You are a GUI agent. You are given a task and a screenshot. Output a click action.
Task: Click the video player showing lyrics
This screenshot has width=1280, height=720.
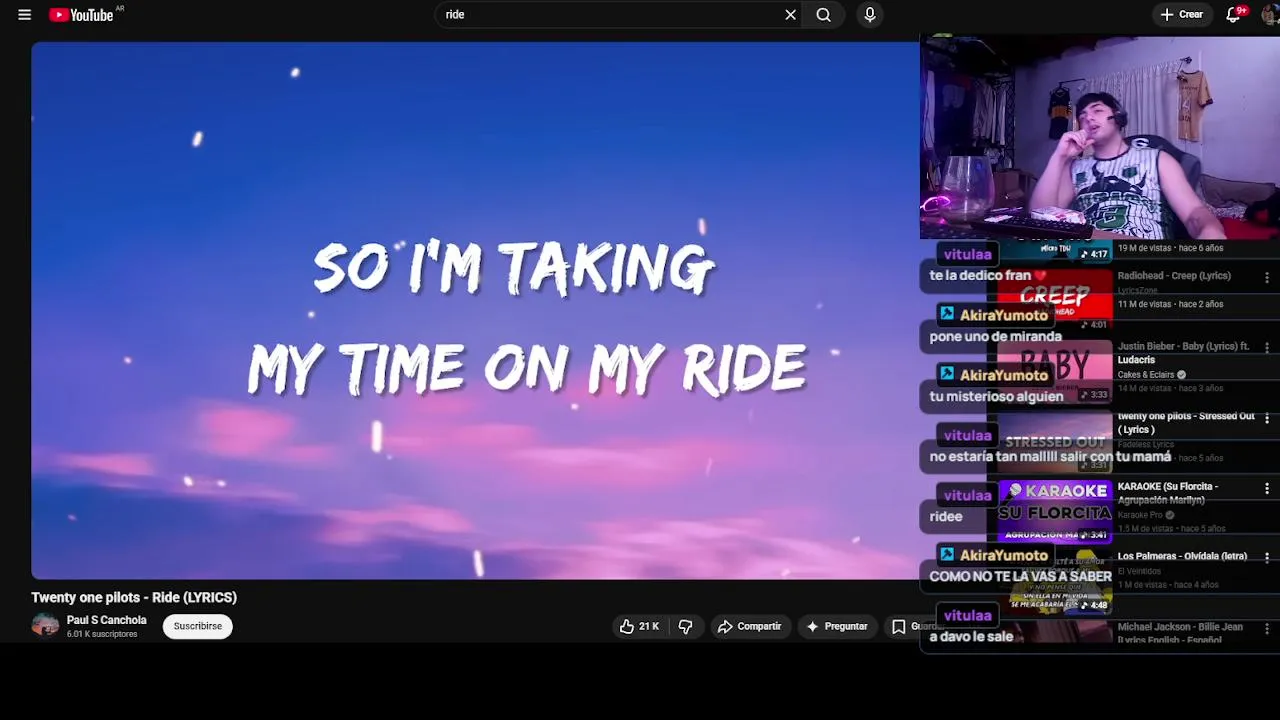pyautogui.click(x=475, y=310)
